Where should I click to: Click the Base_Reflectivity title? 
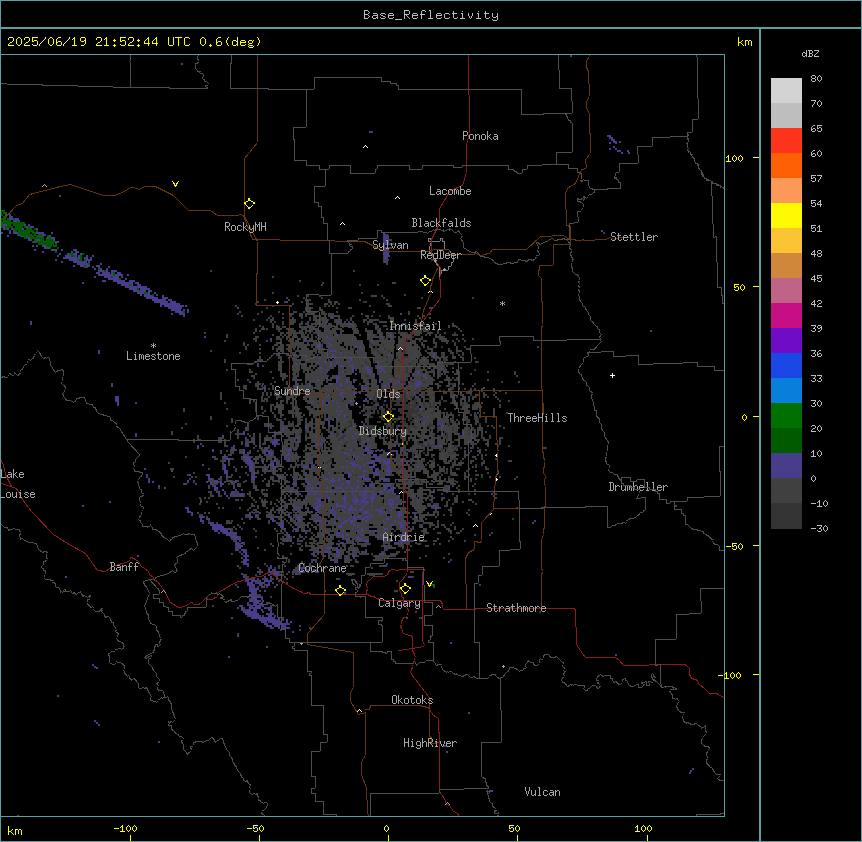click(431, 15)
